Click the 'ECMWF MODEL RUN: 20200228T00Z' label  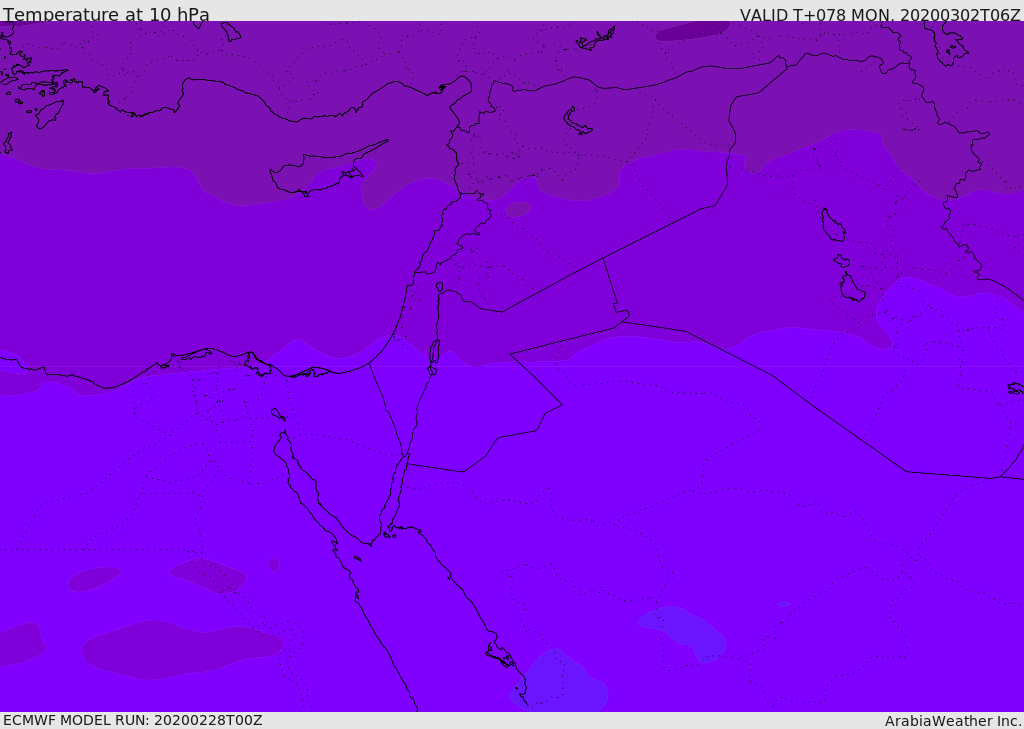point(133,720)
